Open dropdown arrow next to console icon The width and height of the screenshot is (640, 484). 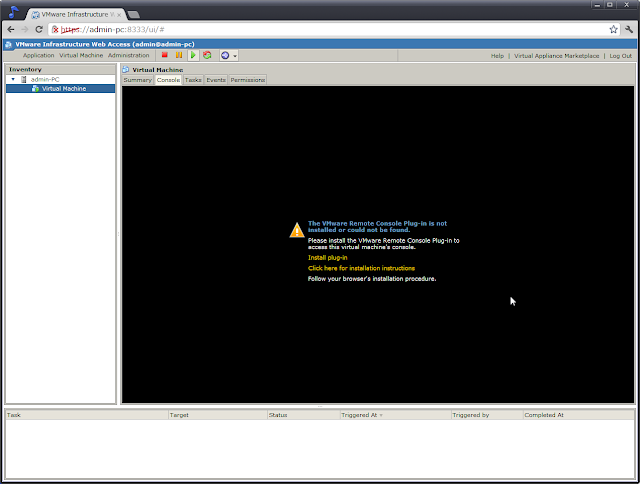pos(235,56)
